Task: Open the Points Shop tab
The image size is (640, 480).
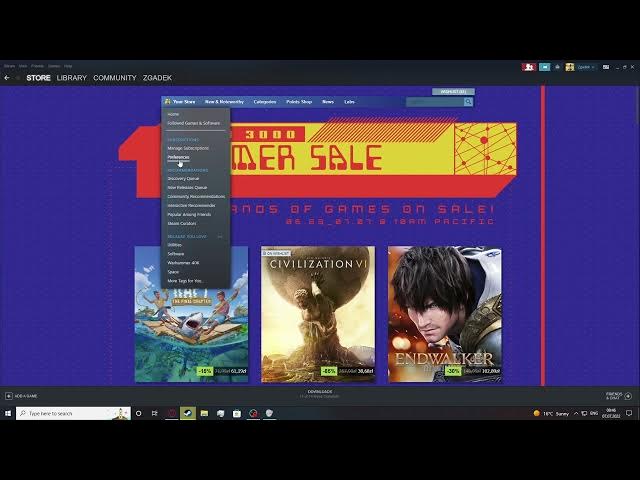Action: click(299, 102)
